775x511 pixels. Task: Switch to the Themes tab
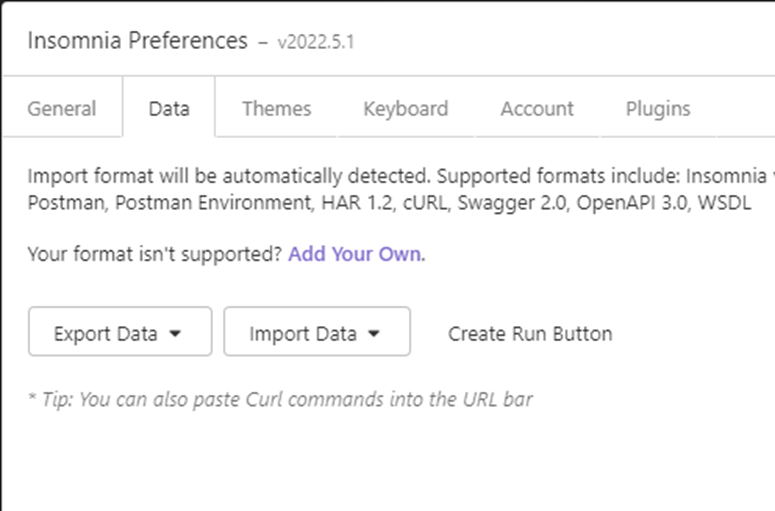tap(276, 109)
